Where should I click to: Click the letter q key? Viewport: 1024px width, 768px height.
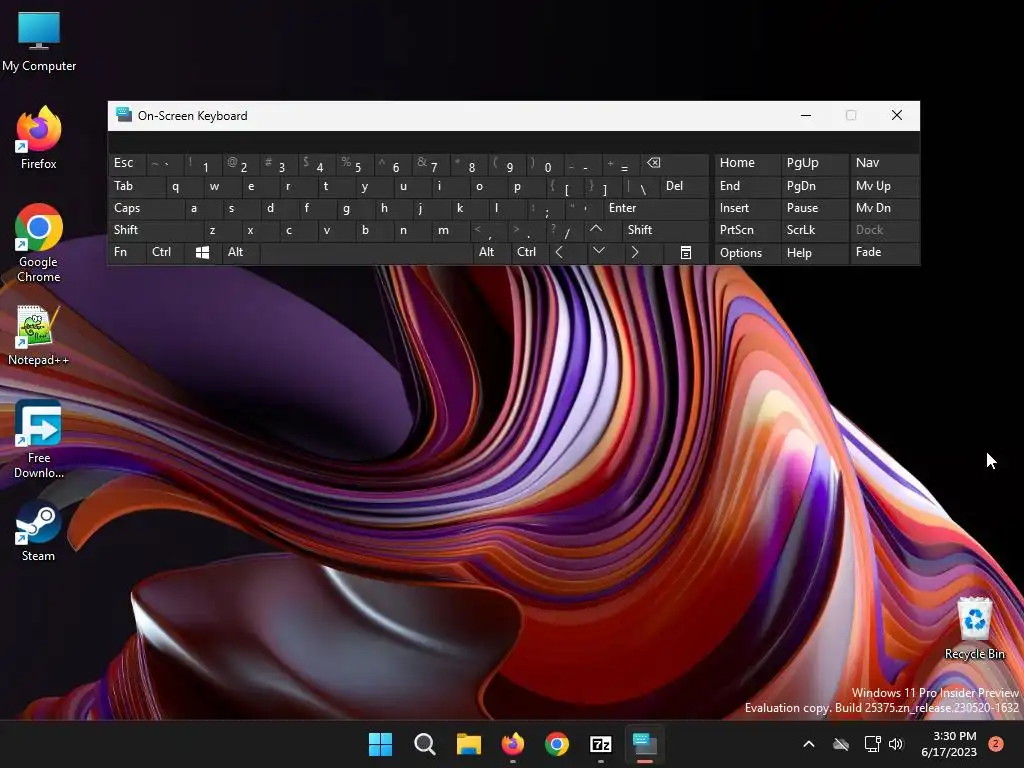[x=184, y=186]
